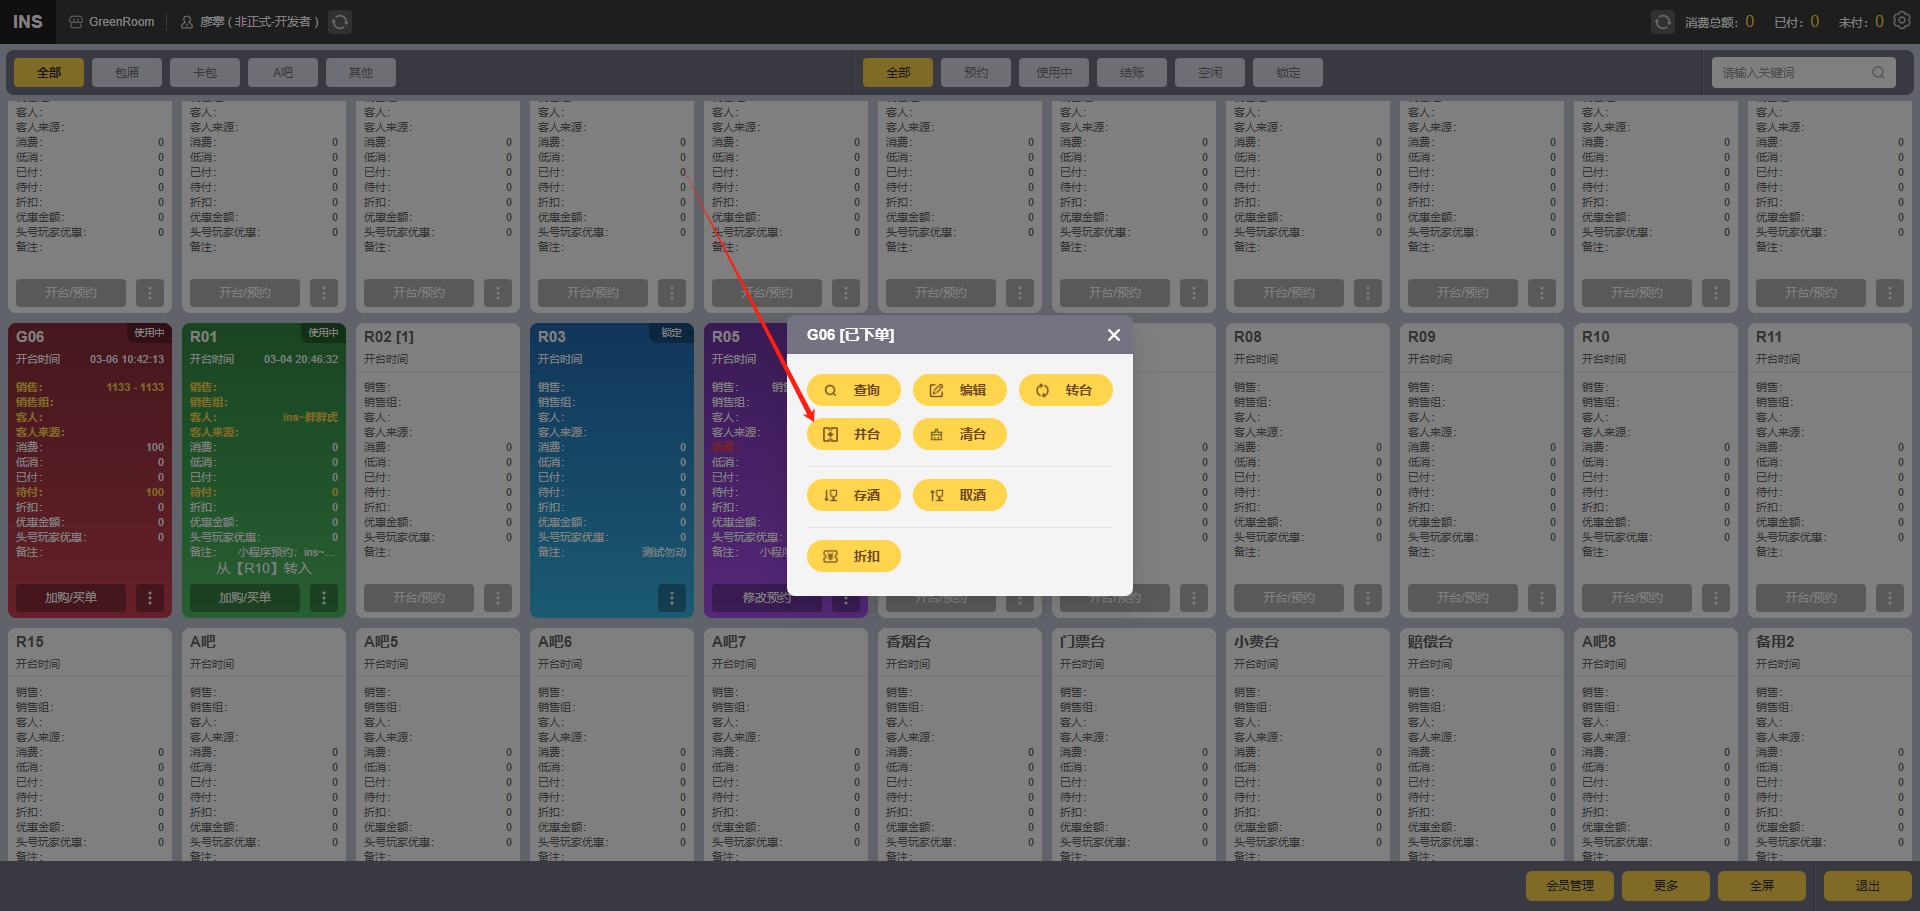Open three-dot menu on R08 card

(x=1368, y=598)
